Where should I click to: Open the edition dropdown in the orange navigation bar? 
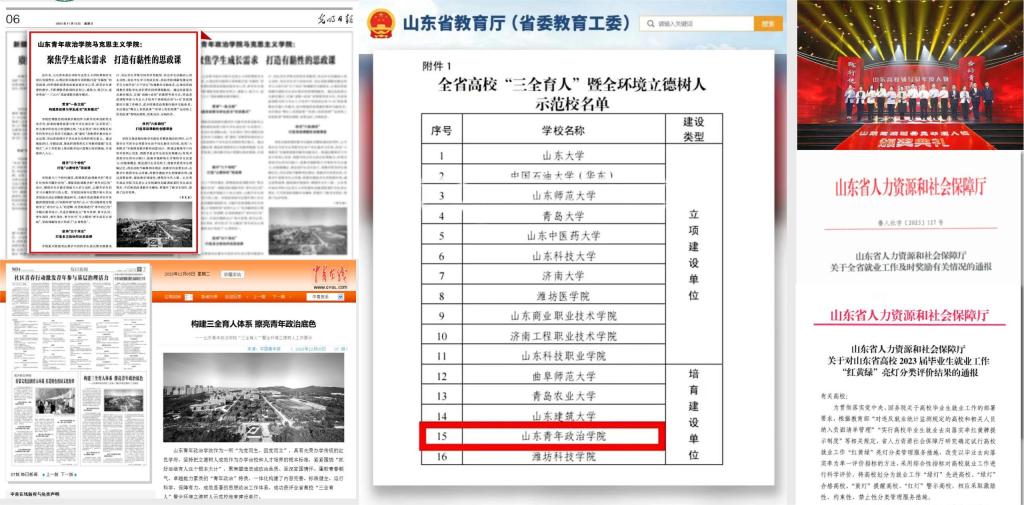tap(324, 297)
